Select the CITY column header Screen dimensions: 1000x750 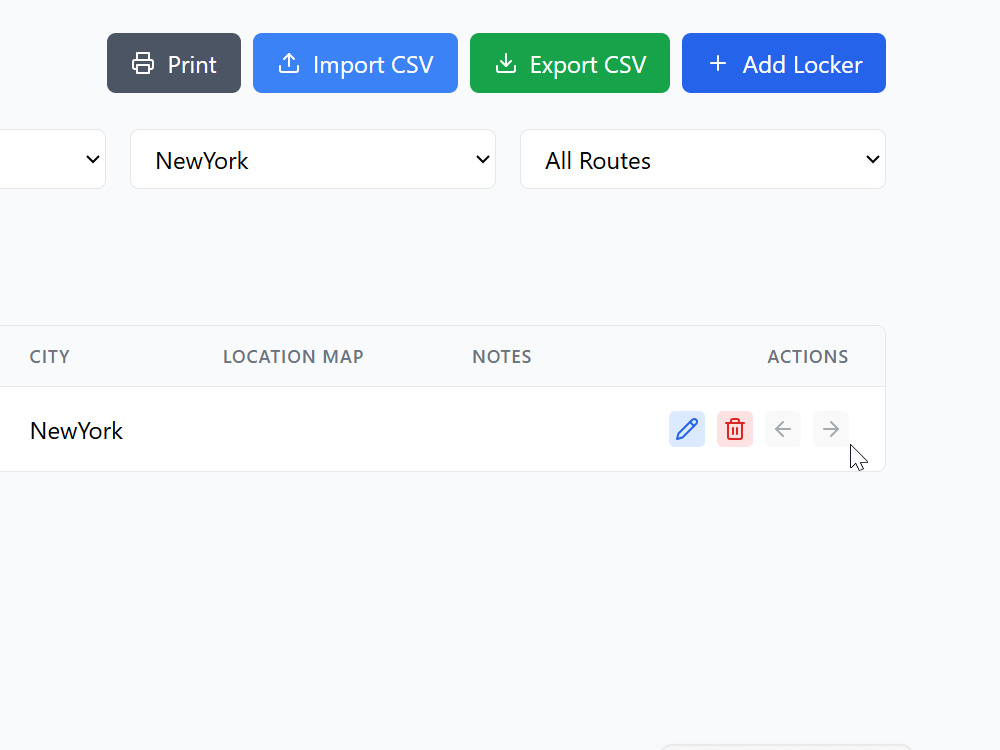pos(50,357)
